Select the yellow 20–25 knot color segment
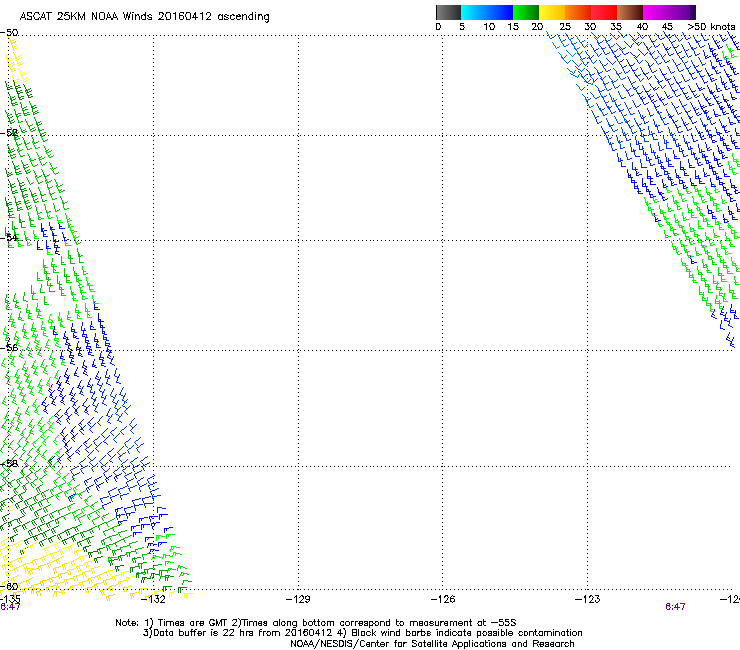The width and height of the screenshot is (740, 650). click(x=552, y=12)
